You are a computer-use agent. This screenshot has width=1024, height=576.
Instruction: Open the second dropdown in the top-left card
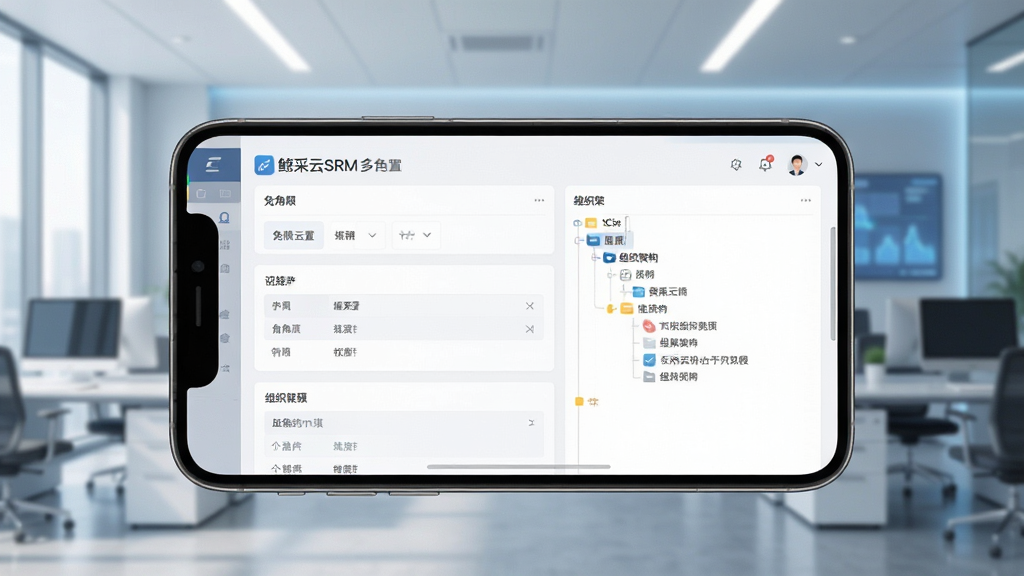point(416,236)
